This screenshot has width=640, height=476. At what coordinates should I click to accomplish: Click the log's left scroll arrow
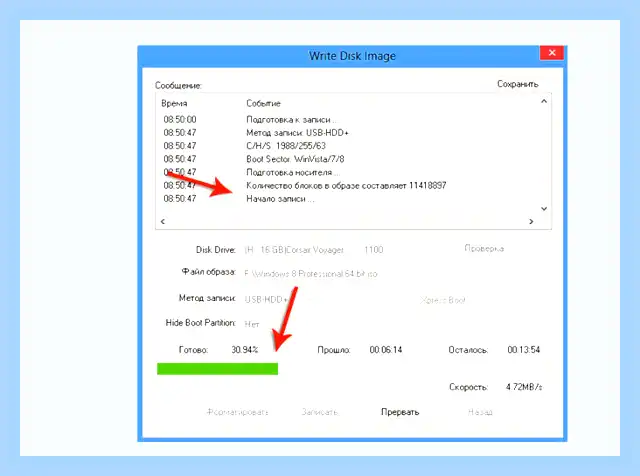(x=163, y=221)
